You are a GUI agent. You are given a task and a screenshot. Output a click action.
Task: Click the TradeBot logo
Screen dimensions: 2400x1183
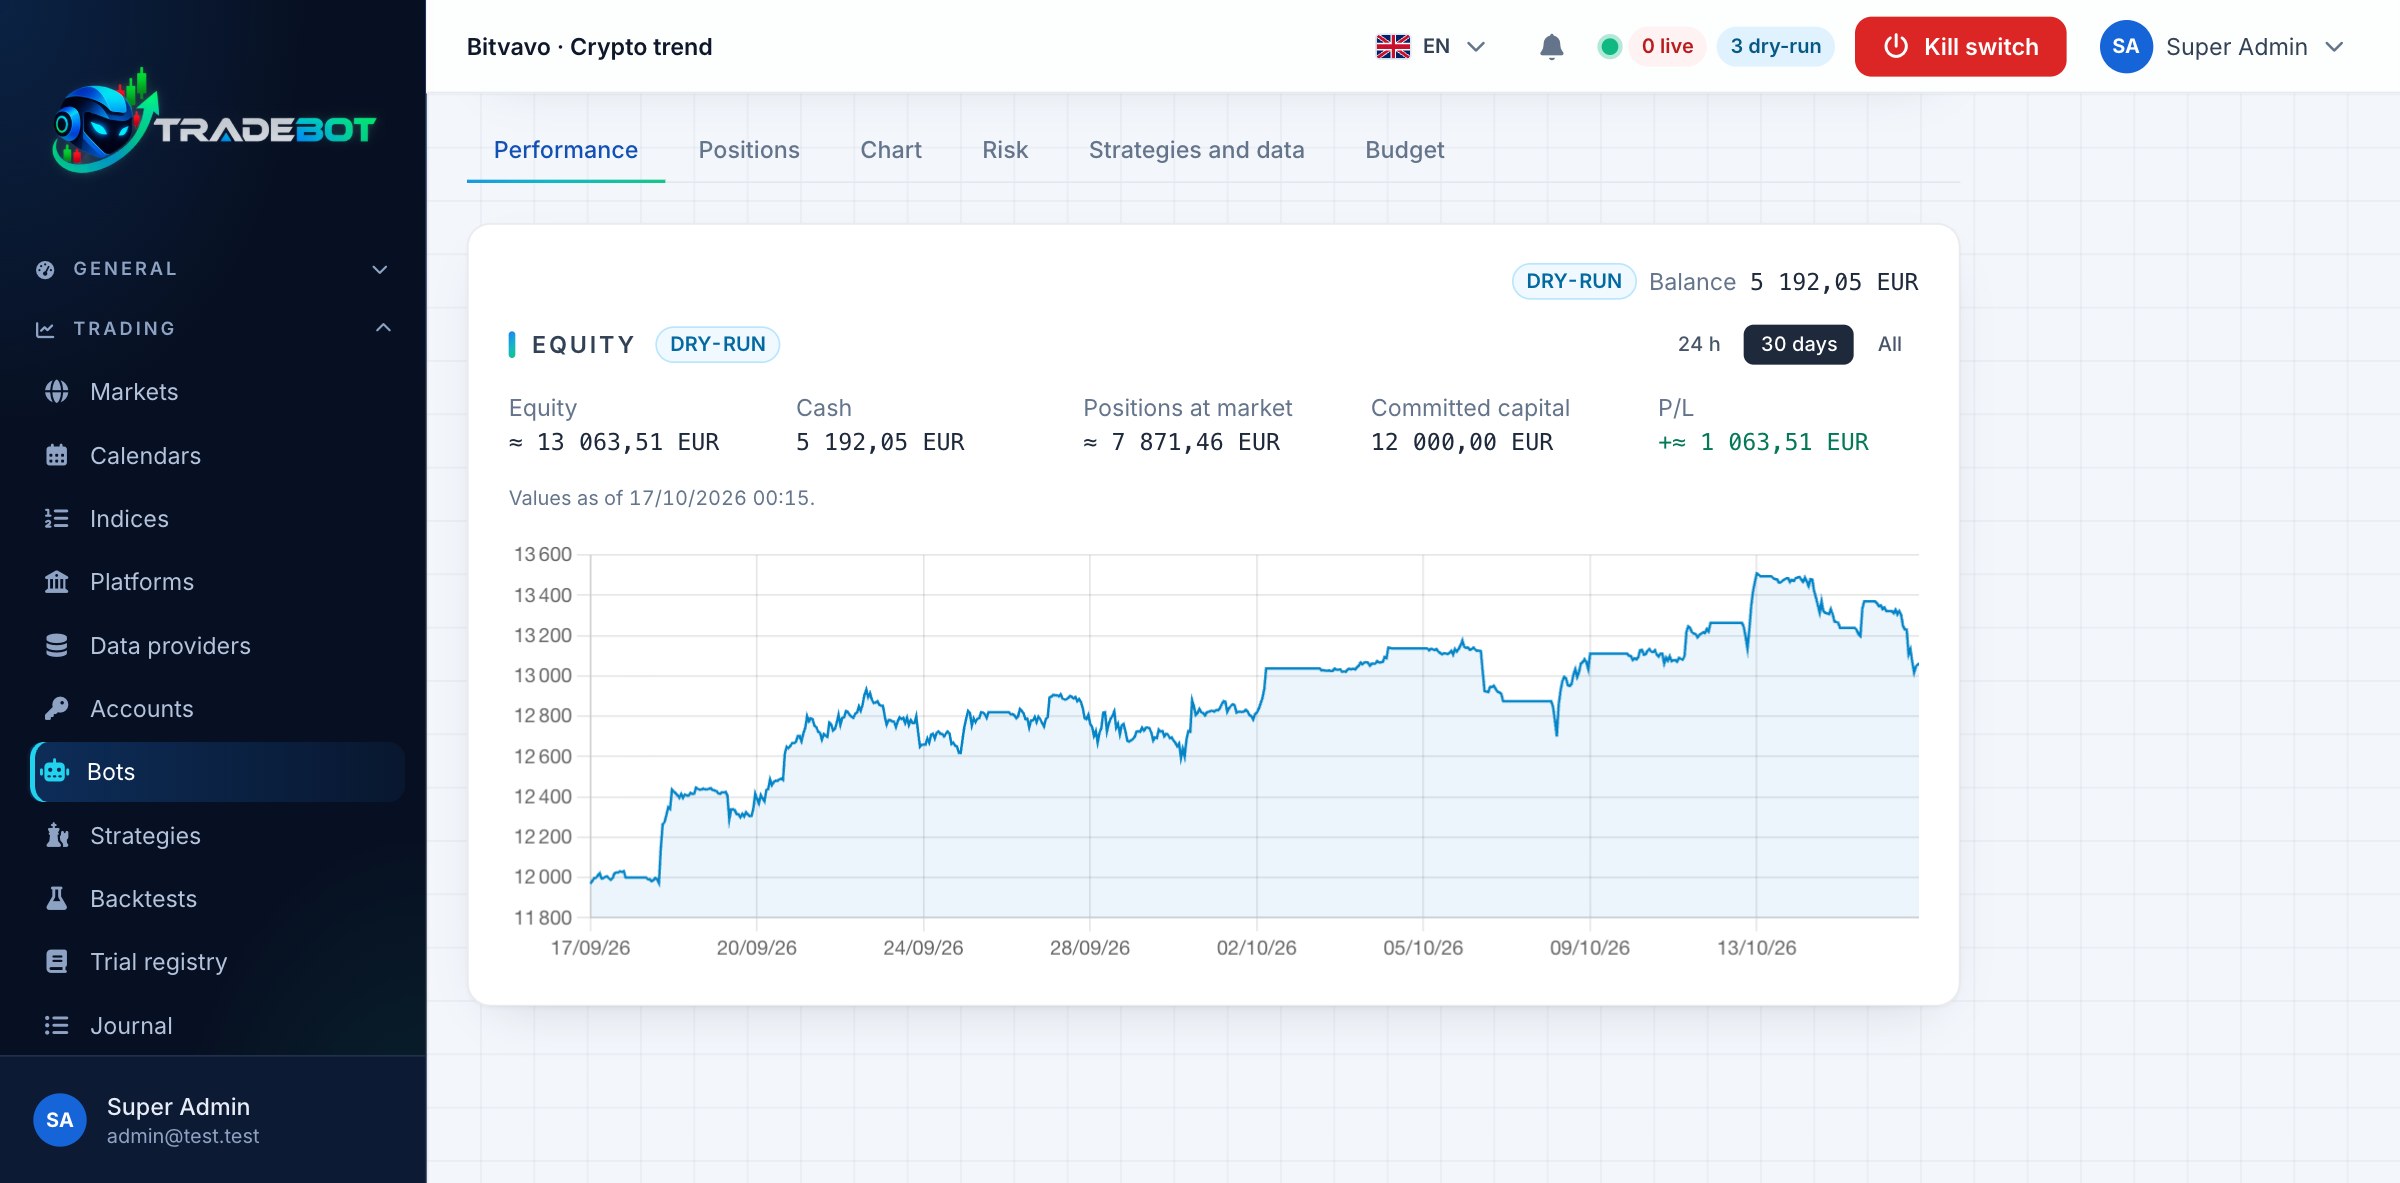coord(213,121)
